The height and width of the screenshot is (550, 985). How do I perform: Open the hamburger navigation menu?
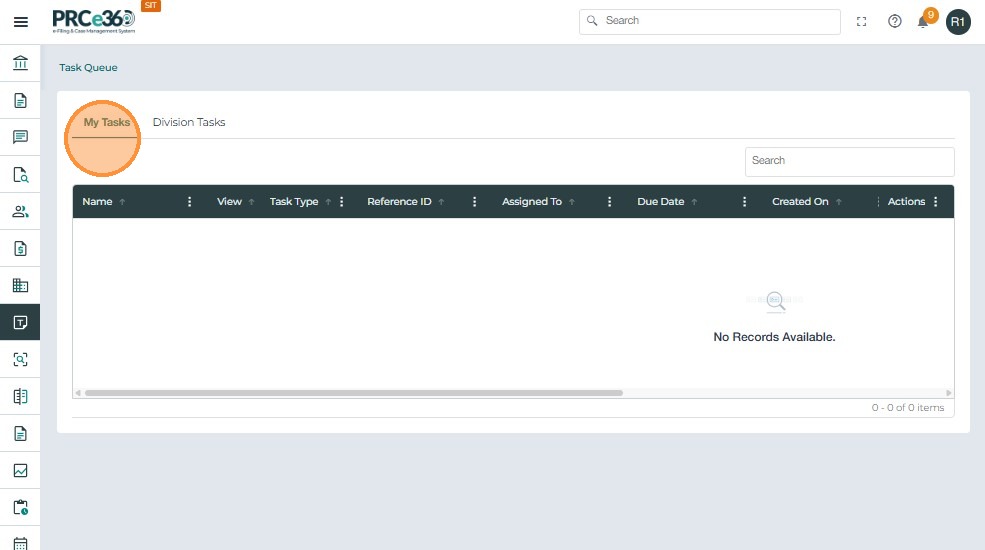pos(21,22)
